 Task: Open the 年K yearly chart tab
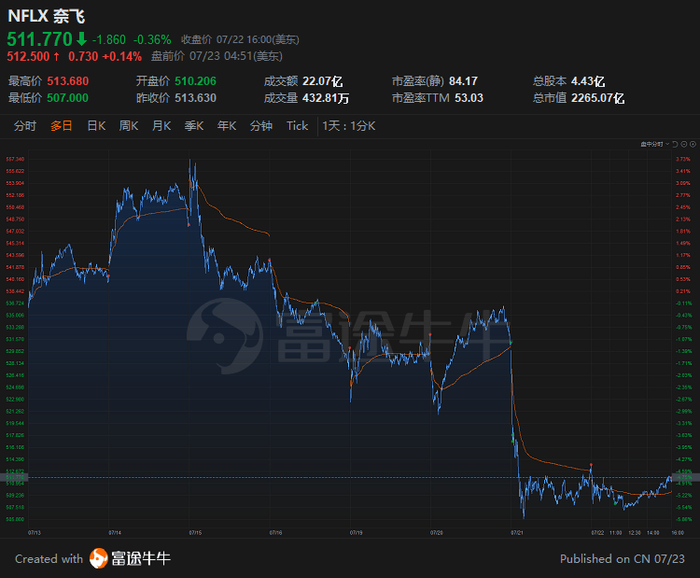pyautogui.click(x=226, y=126)
